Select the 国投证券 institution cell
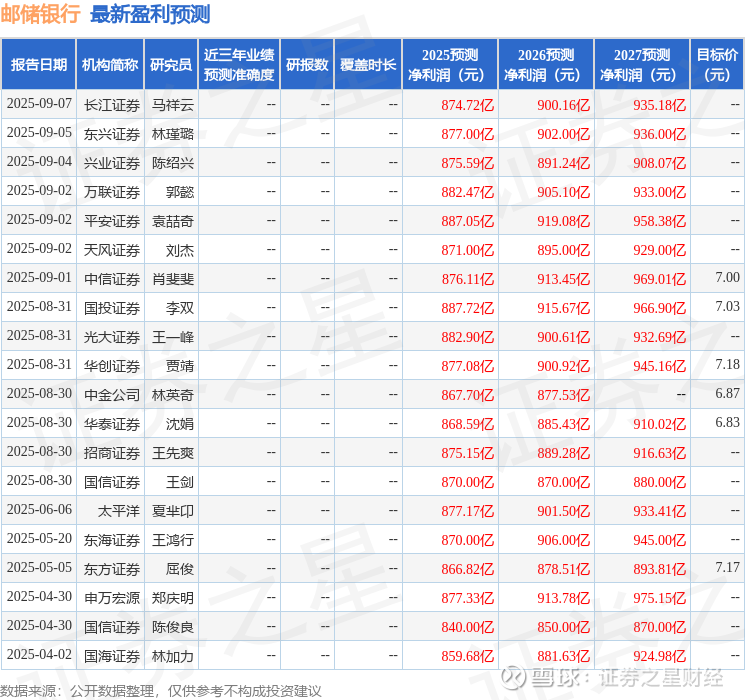 click(x=112, y=308)
